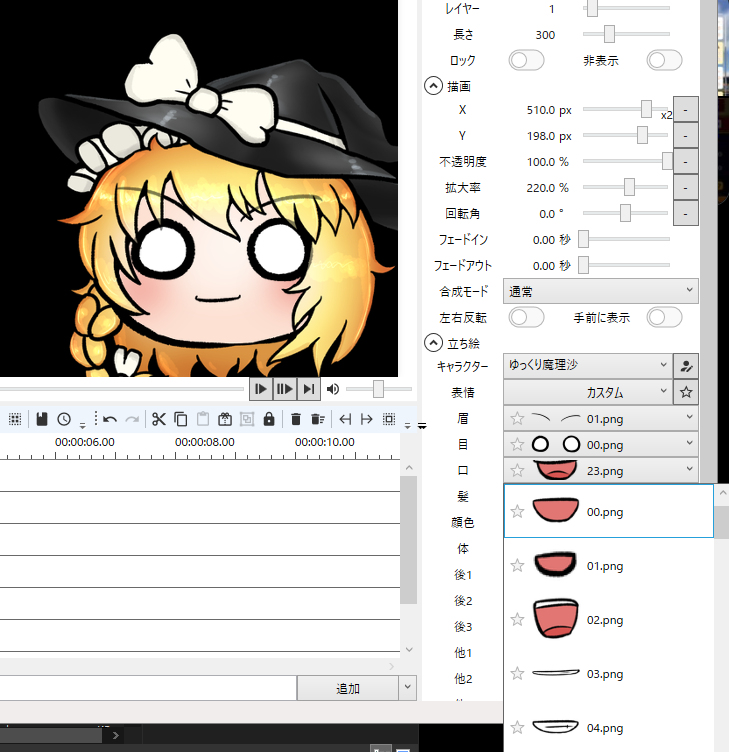This screenshot has width=729, height=752.
Task: Open the 眉 01.png dropdown
Action: [601, 419]
